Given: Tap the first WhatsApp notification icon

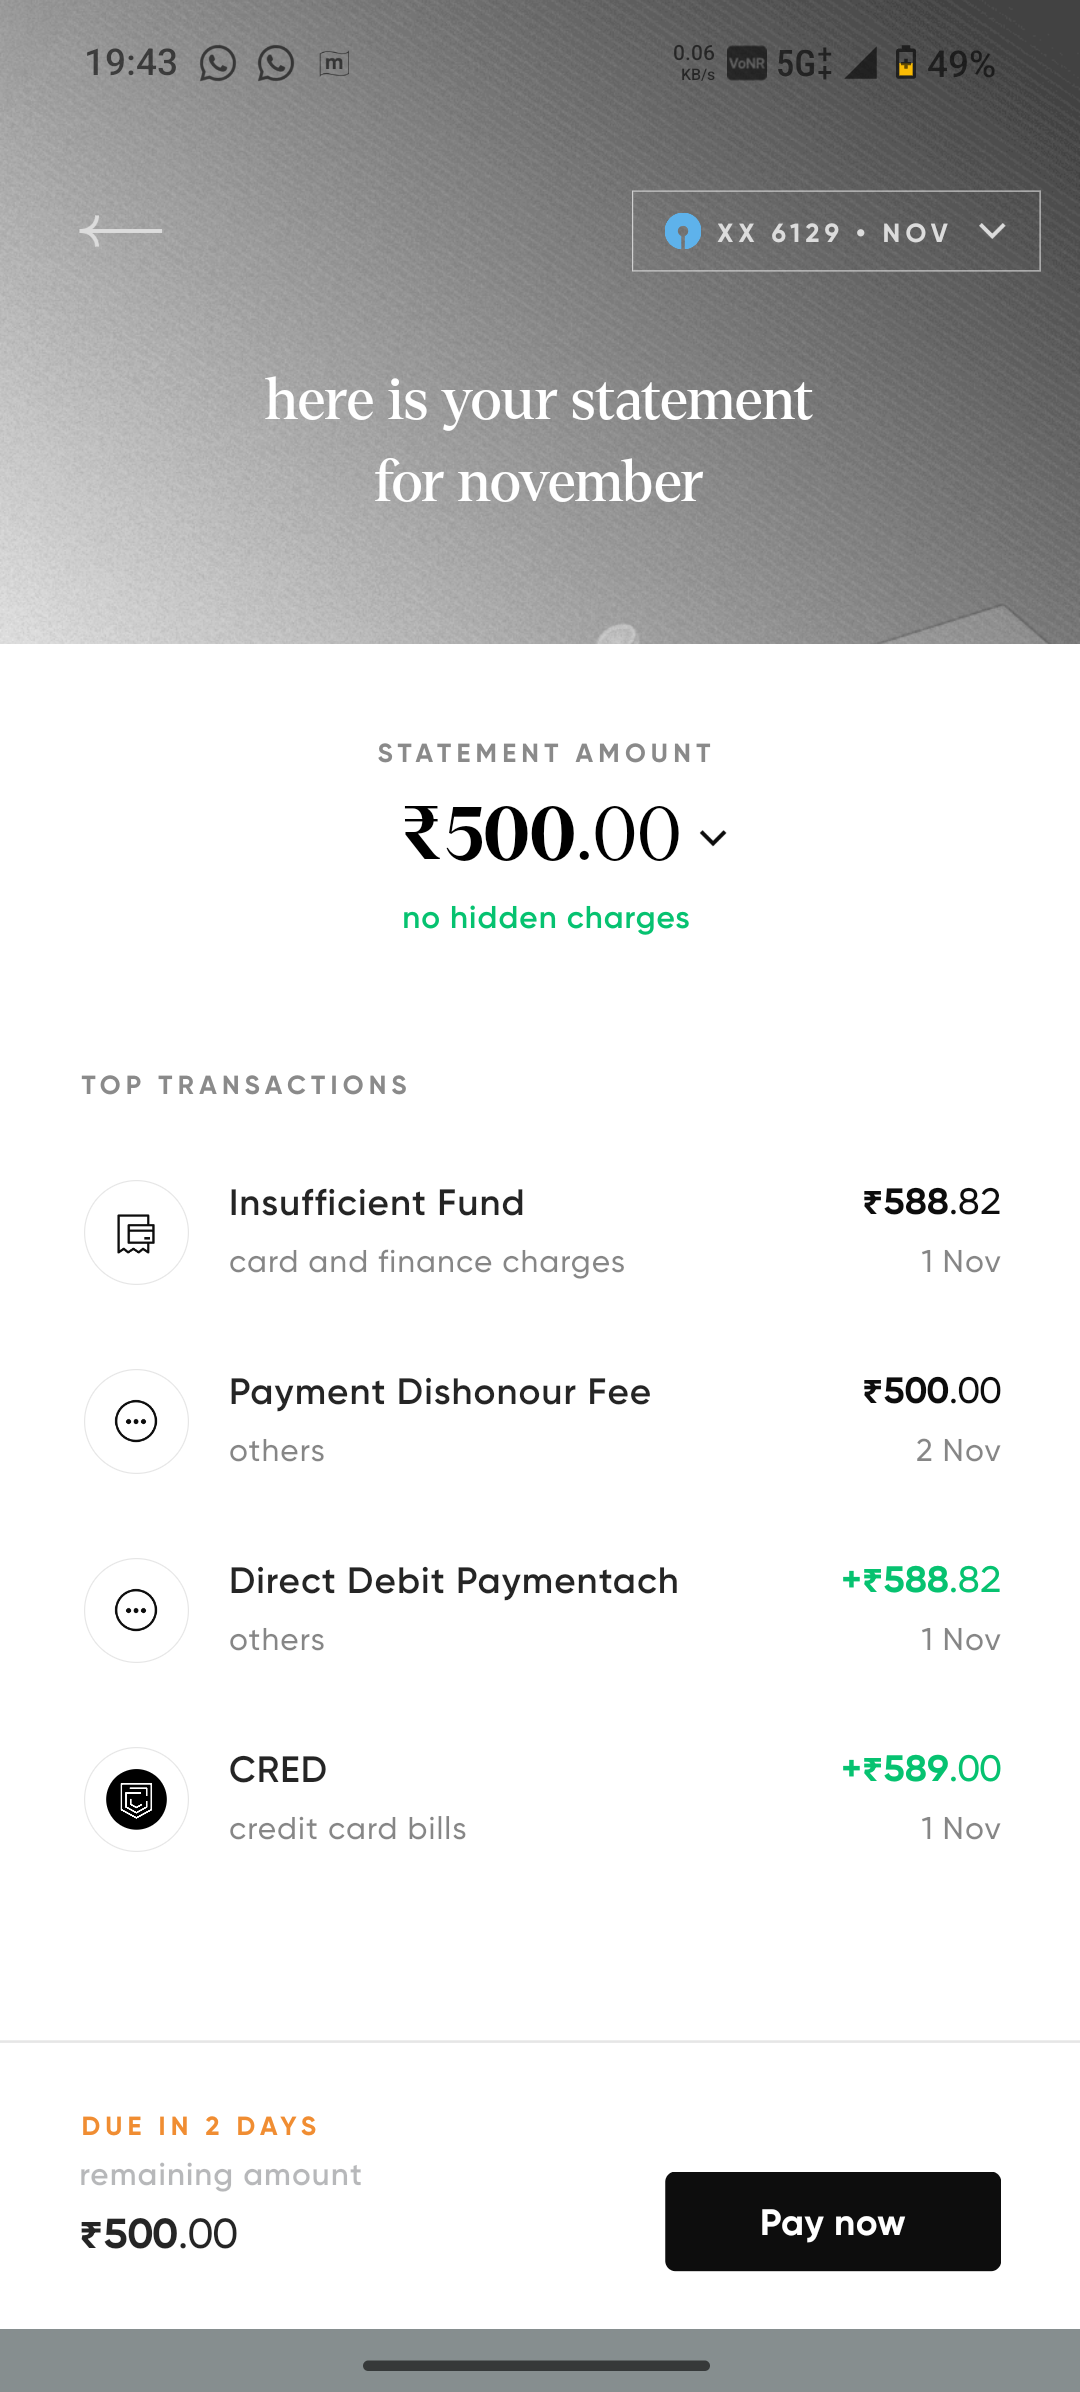Looking at the screenshot, I should pyautogui.click(x=217, y=64).
